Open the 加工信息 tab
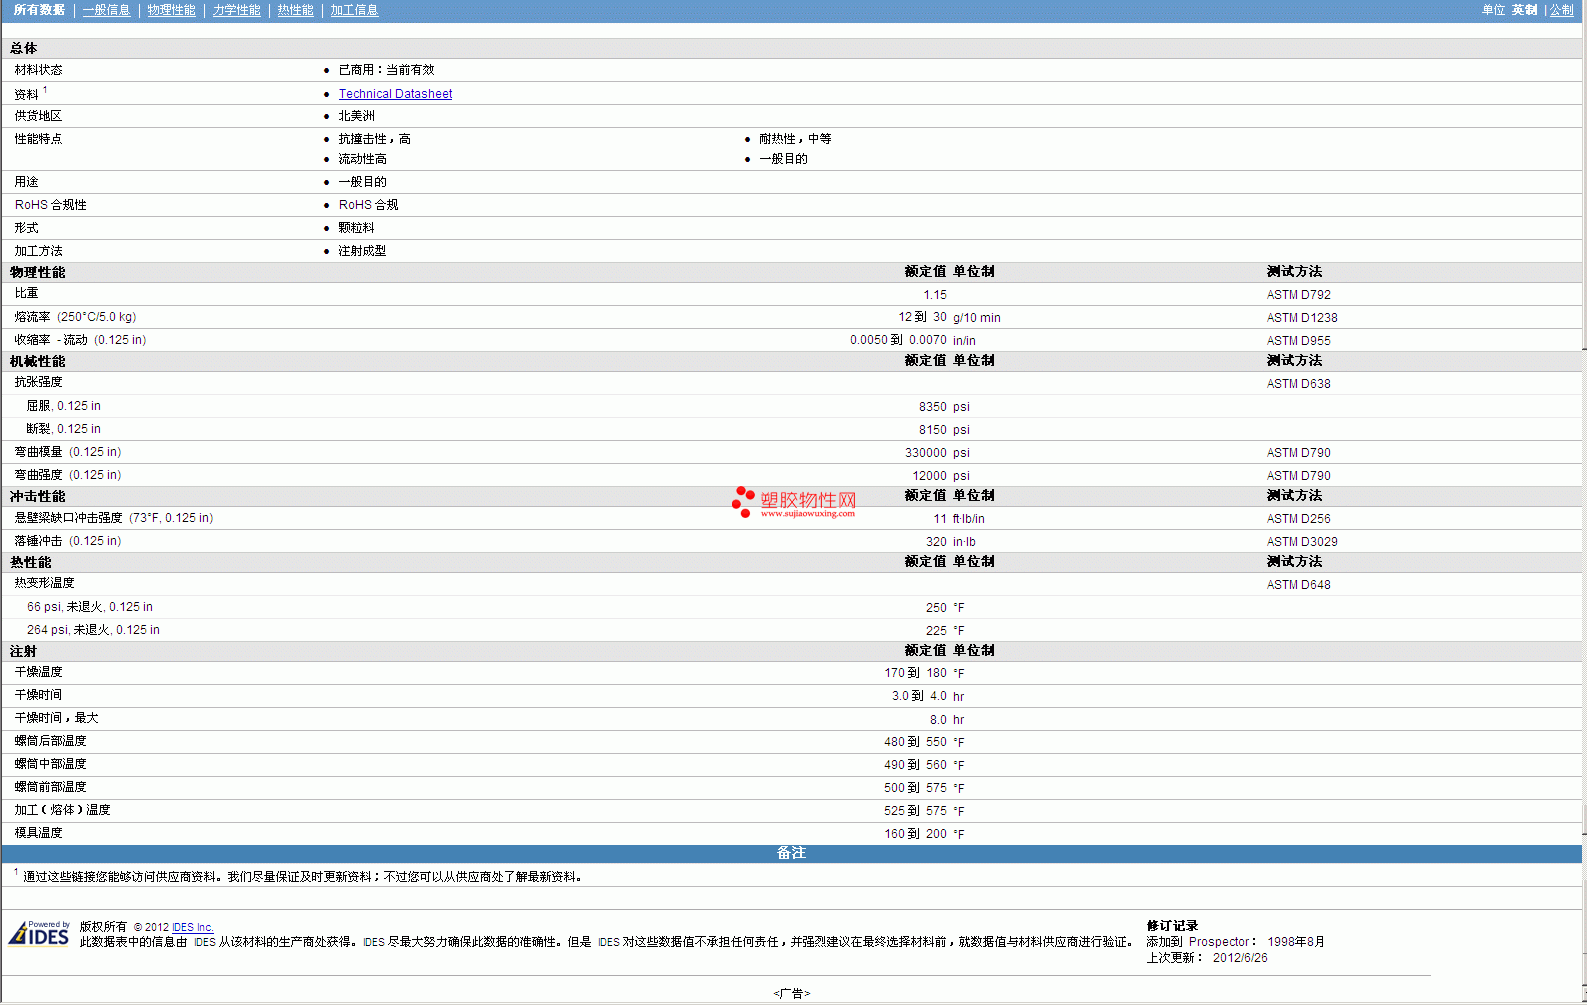1587x1005 pixels. tap(354, 10)
